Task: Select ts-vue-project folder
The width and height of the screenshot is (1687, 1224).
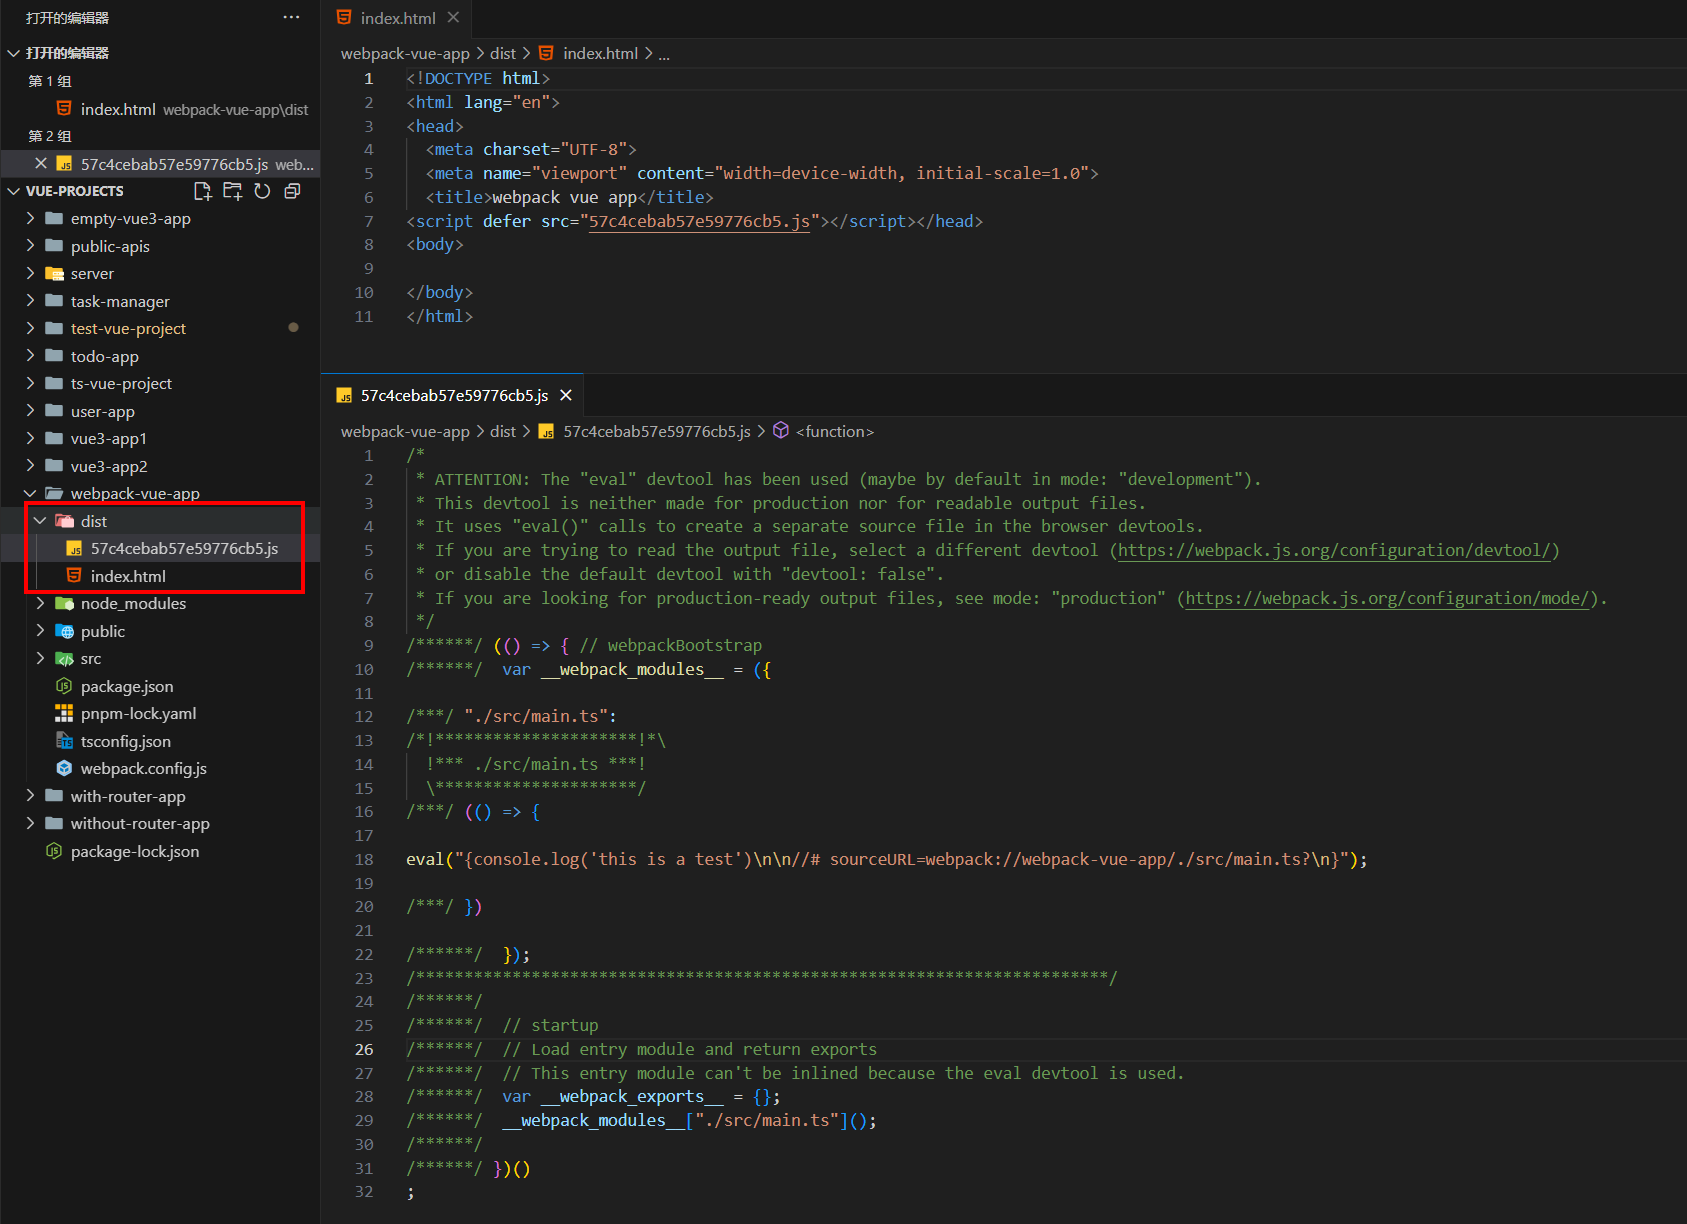Action: [160, 384]
